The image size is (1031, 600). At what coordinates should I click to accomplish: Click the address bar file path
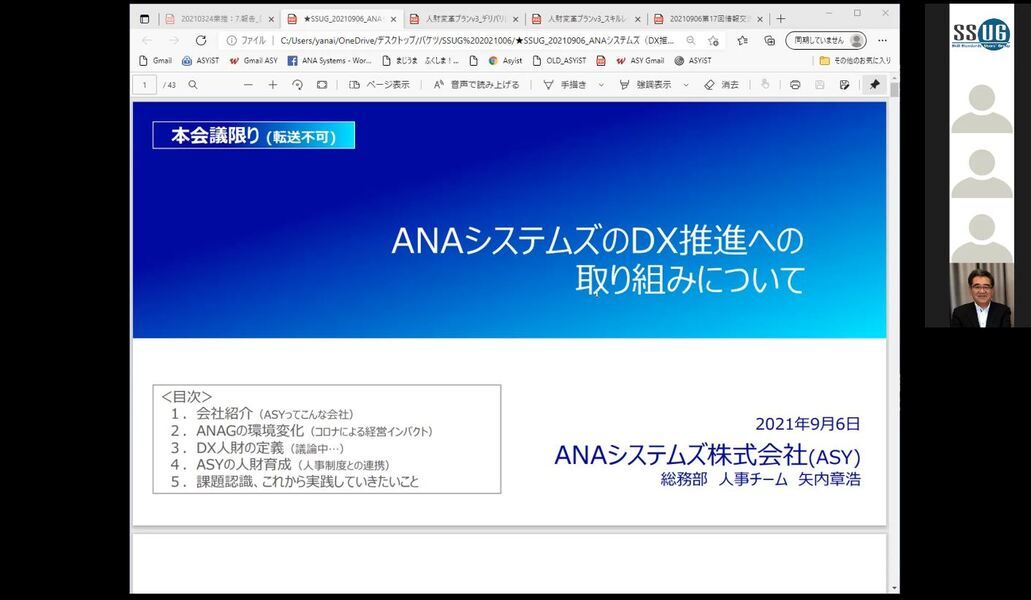477,40
